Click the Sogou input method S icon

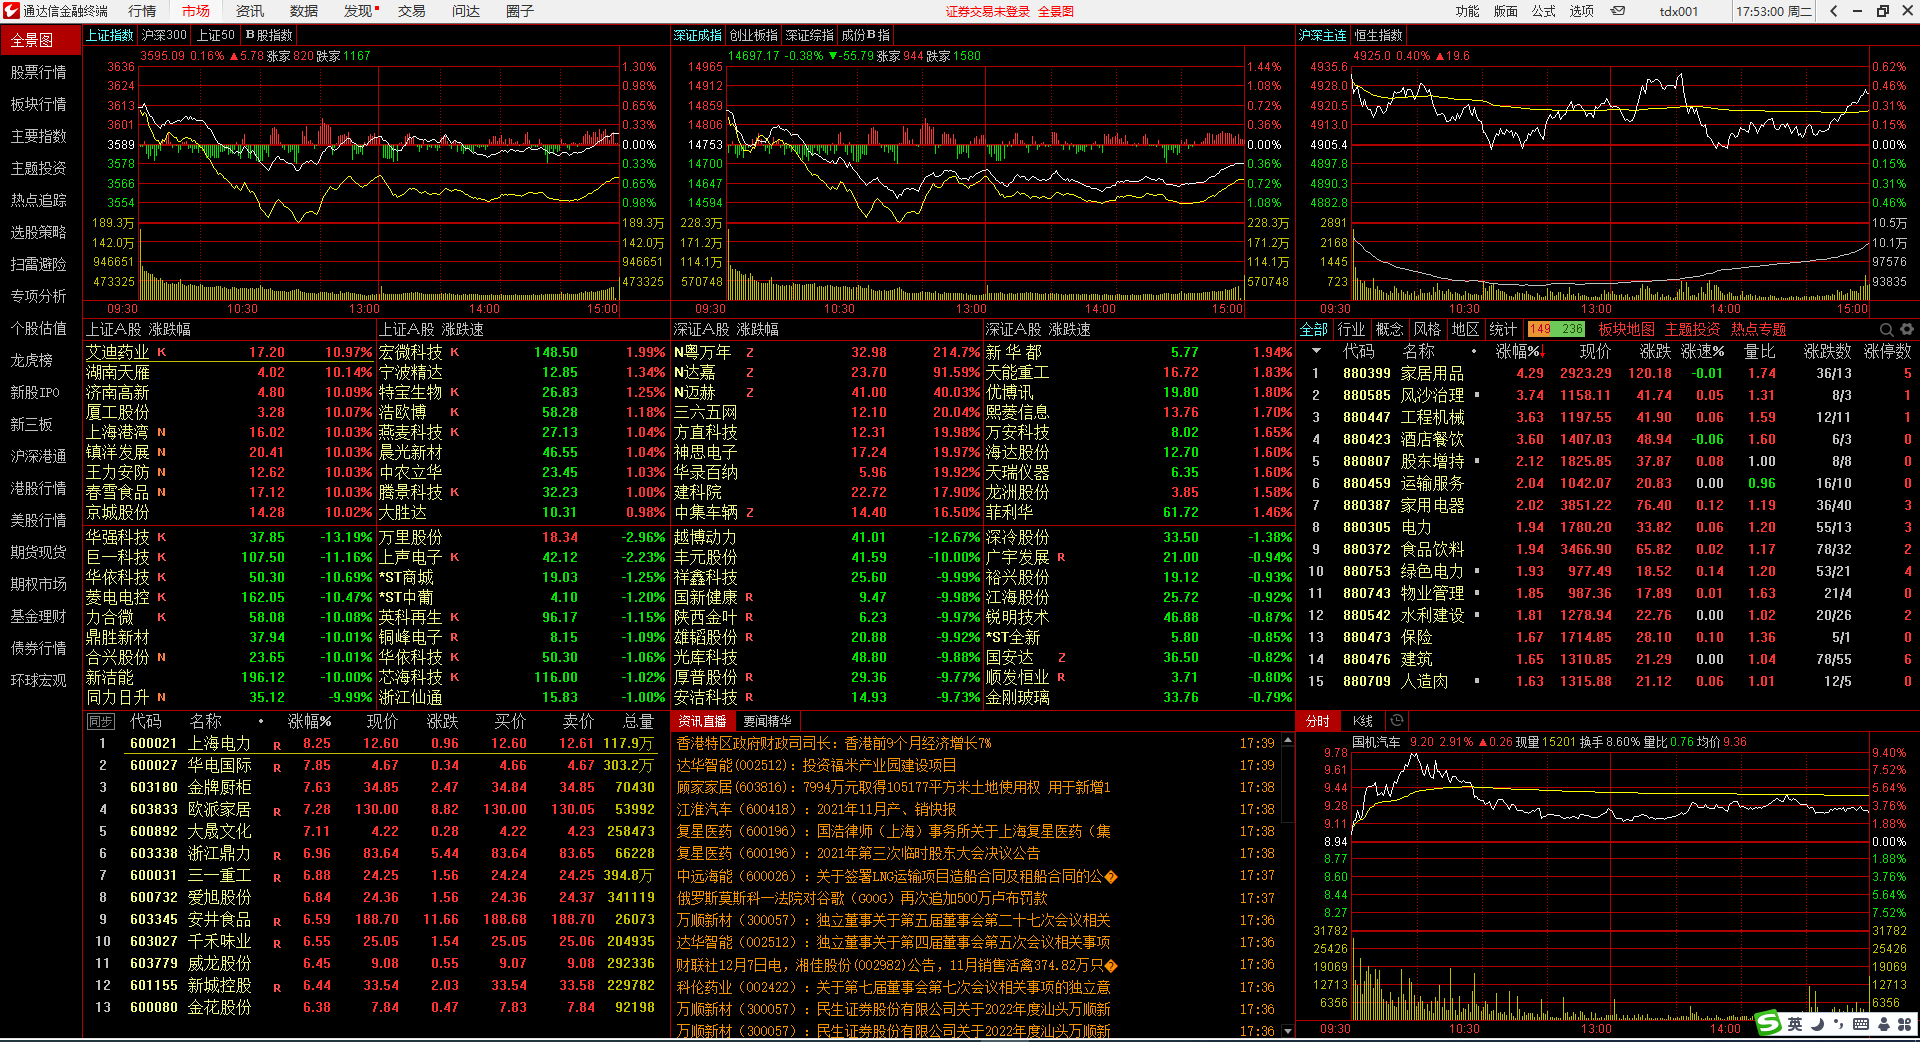coord(1769,1023)
